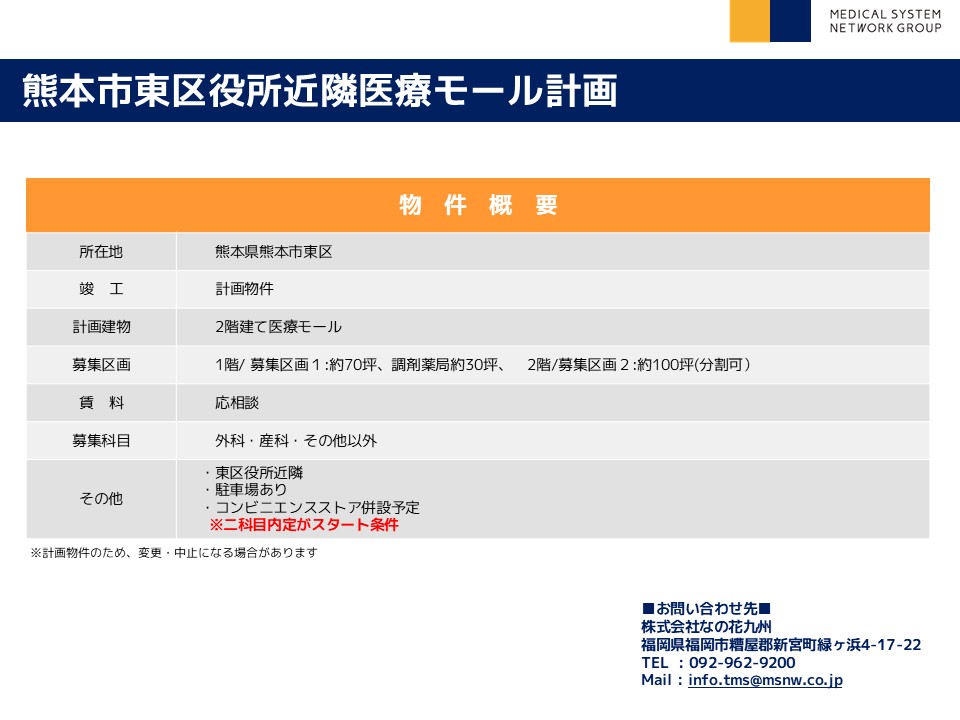The height and width of the screenshot is (720, 960).
Task: Click the 募集科目 row label
Action: pos(101,440)
